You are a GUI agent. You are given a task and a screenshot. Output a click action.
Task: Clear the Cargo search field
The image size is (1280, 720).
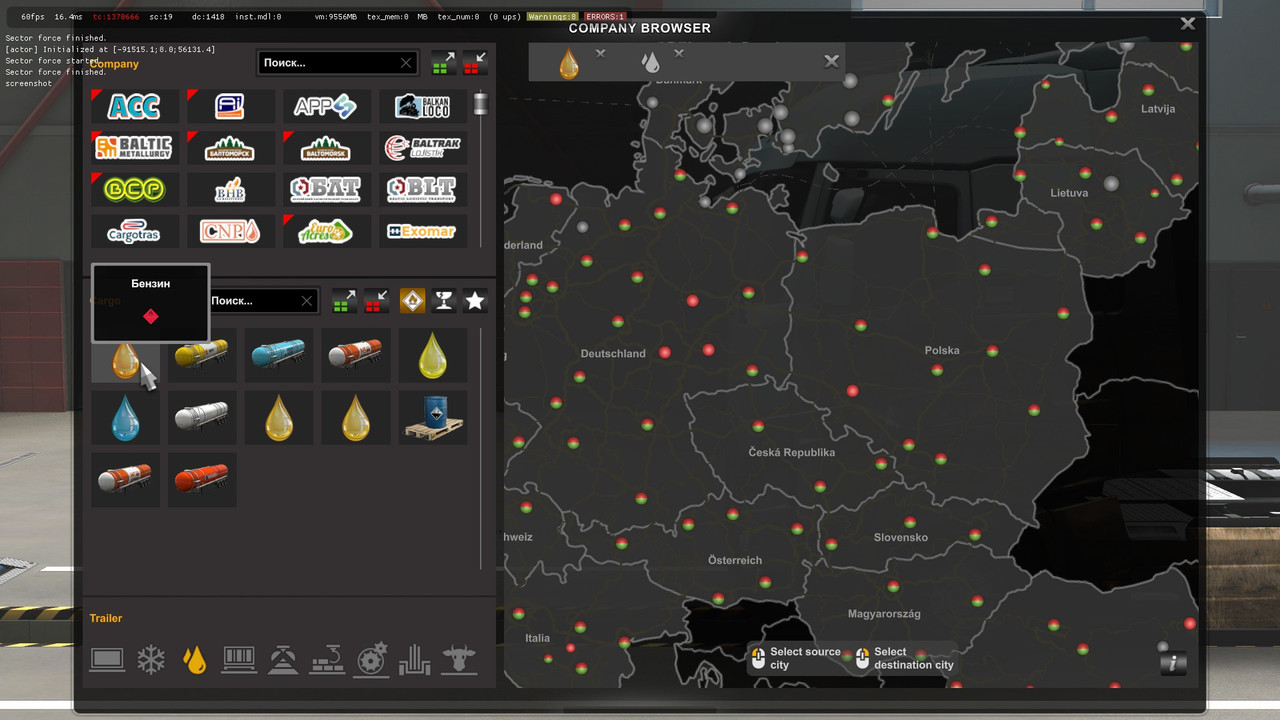[x=306, y=300]
